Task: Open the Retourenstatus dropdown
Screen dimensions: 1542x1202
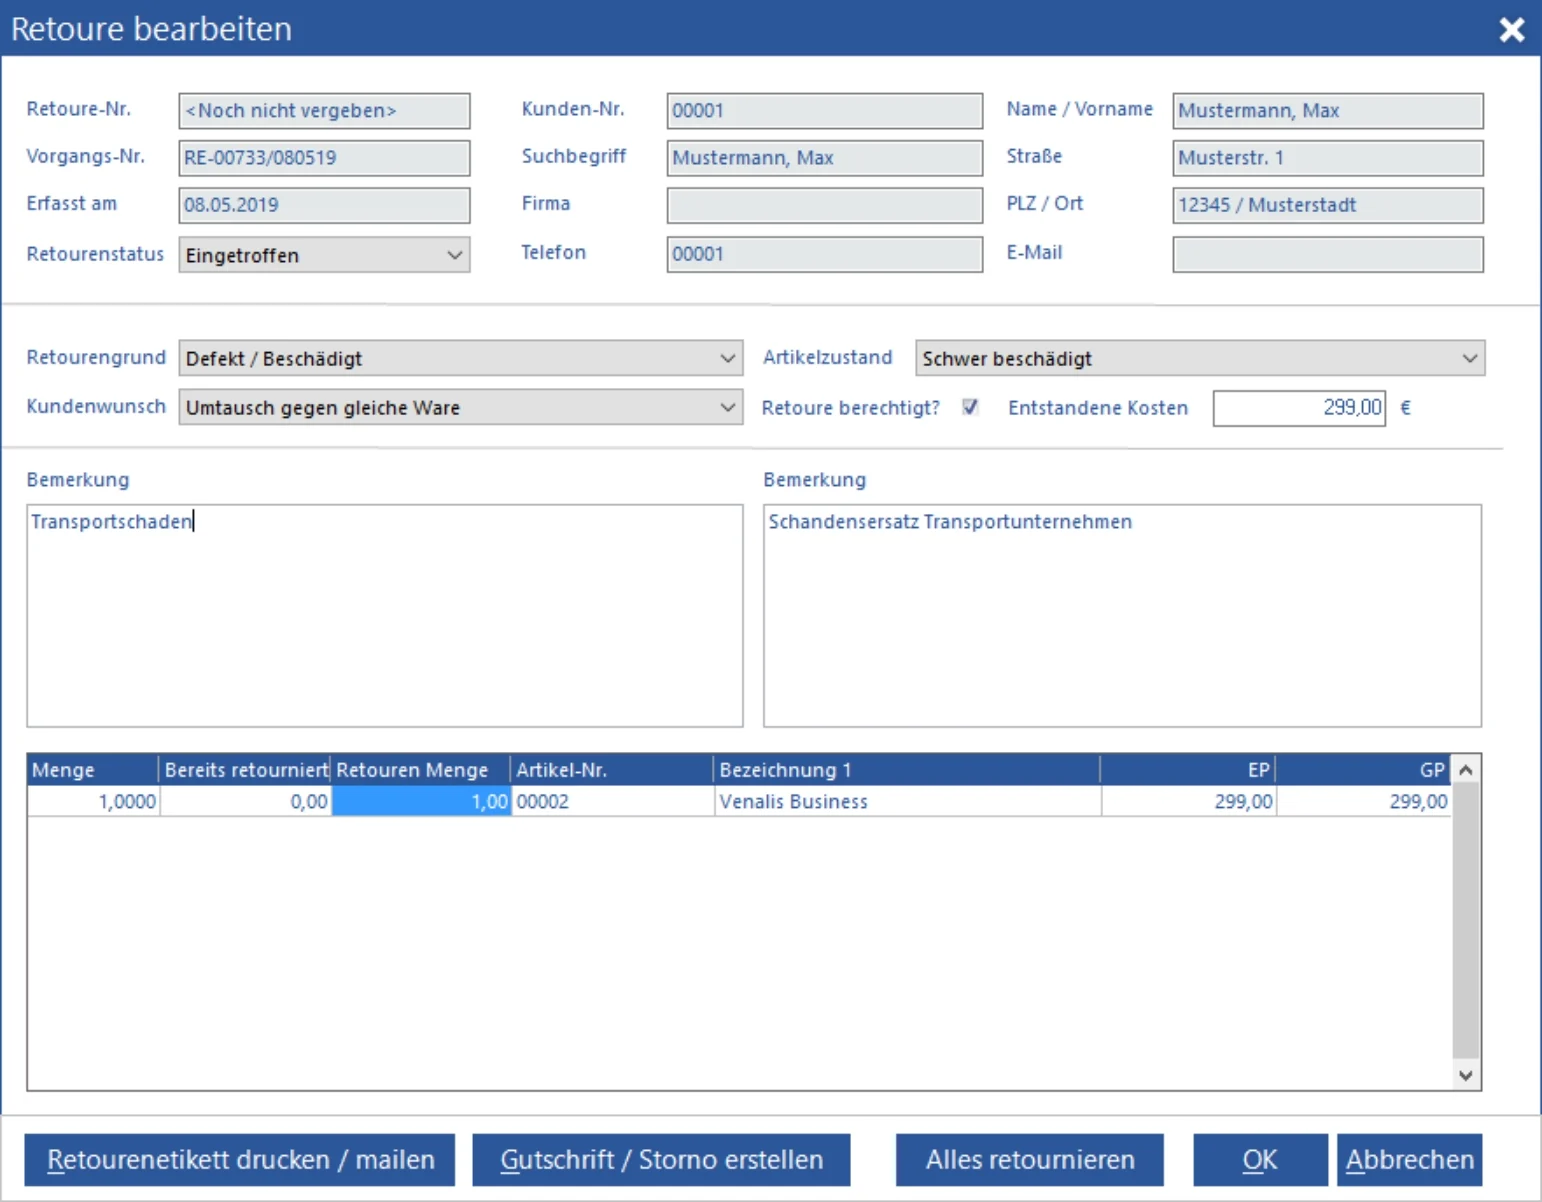Action: (x=324, y=255)
